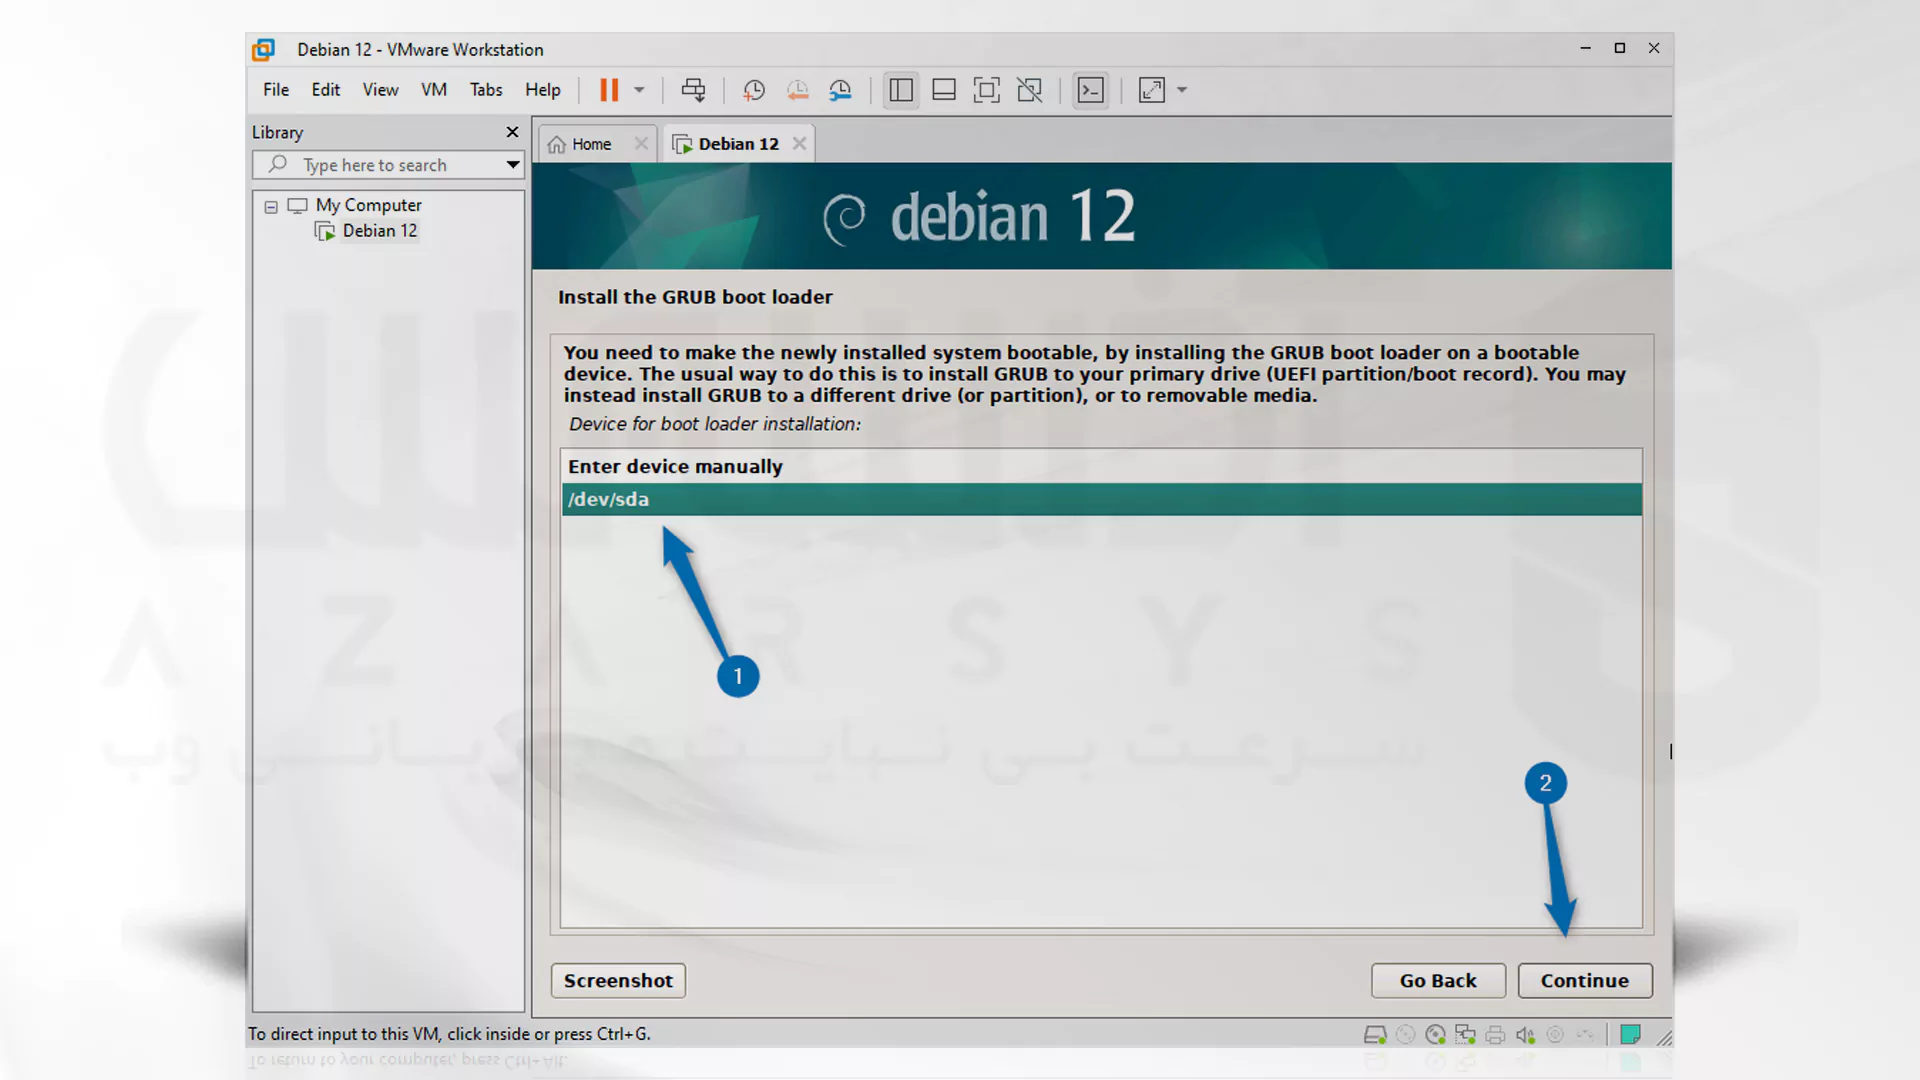Select My Computer in the library tree
Viewport: 1920px width, 1080px height.
[x=369, y=205]
